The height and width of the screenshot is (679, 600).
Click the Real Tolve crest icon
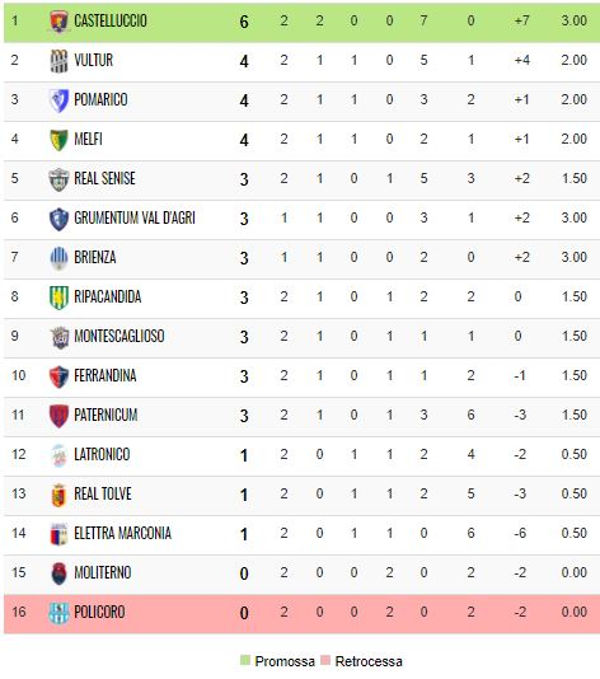tap(59, 494)
